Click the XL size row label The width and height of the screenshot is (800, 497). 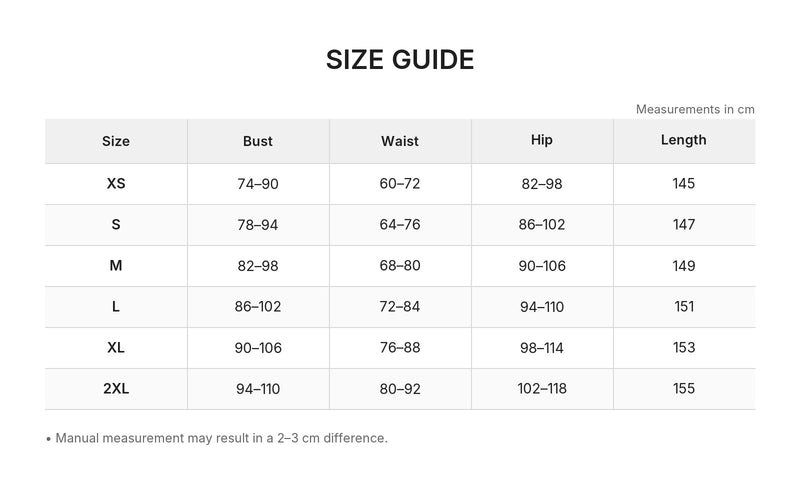click(116, 347)
